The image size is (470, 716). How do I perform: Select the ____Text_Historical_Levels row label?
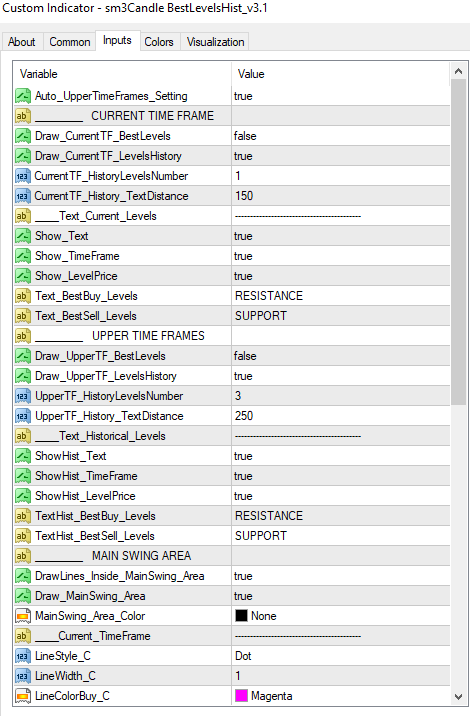pos(100,436)
